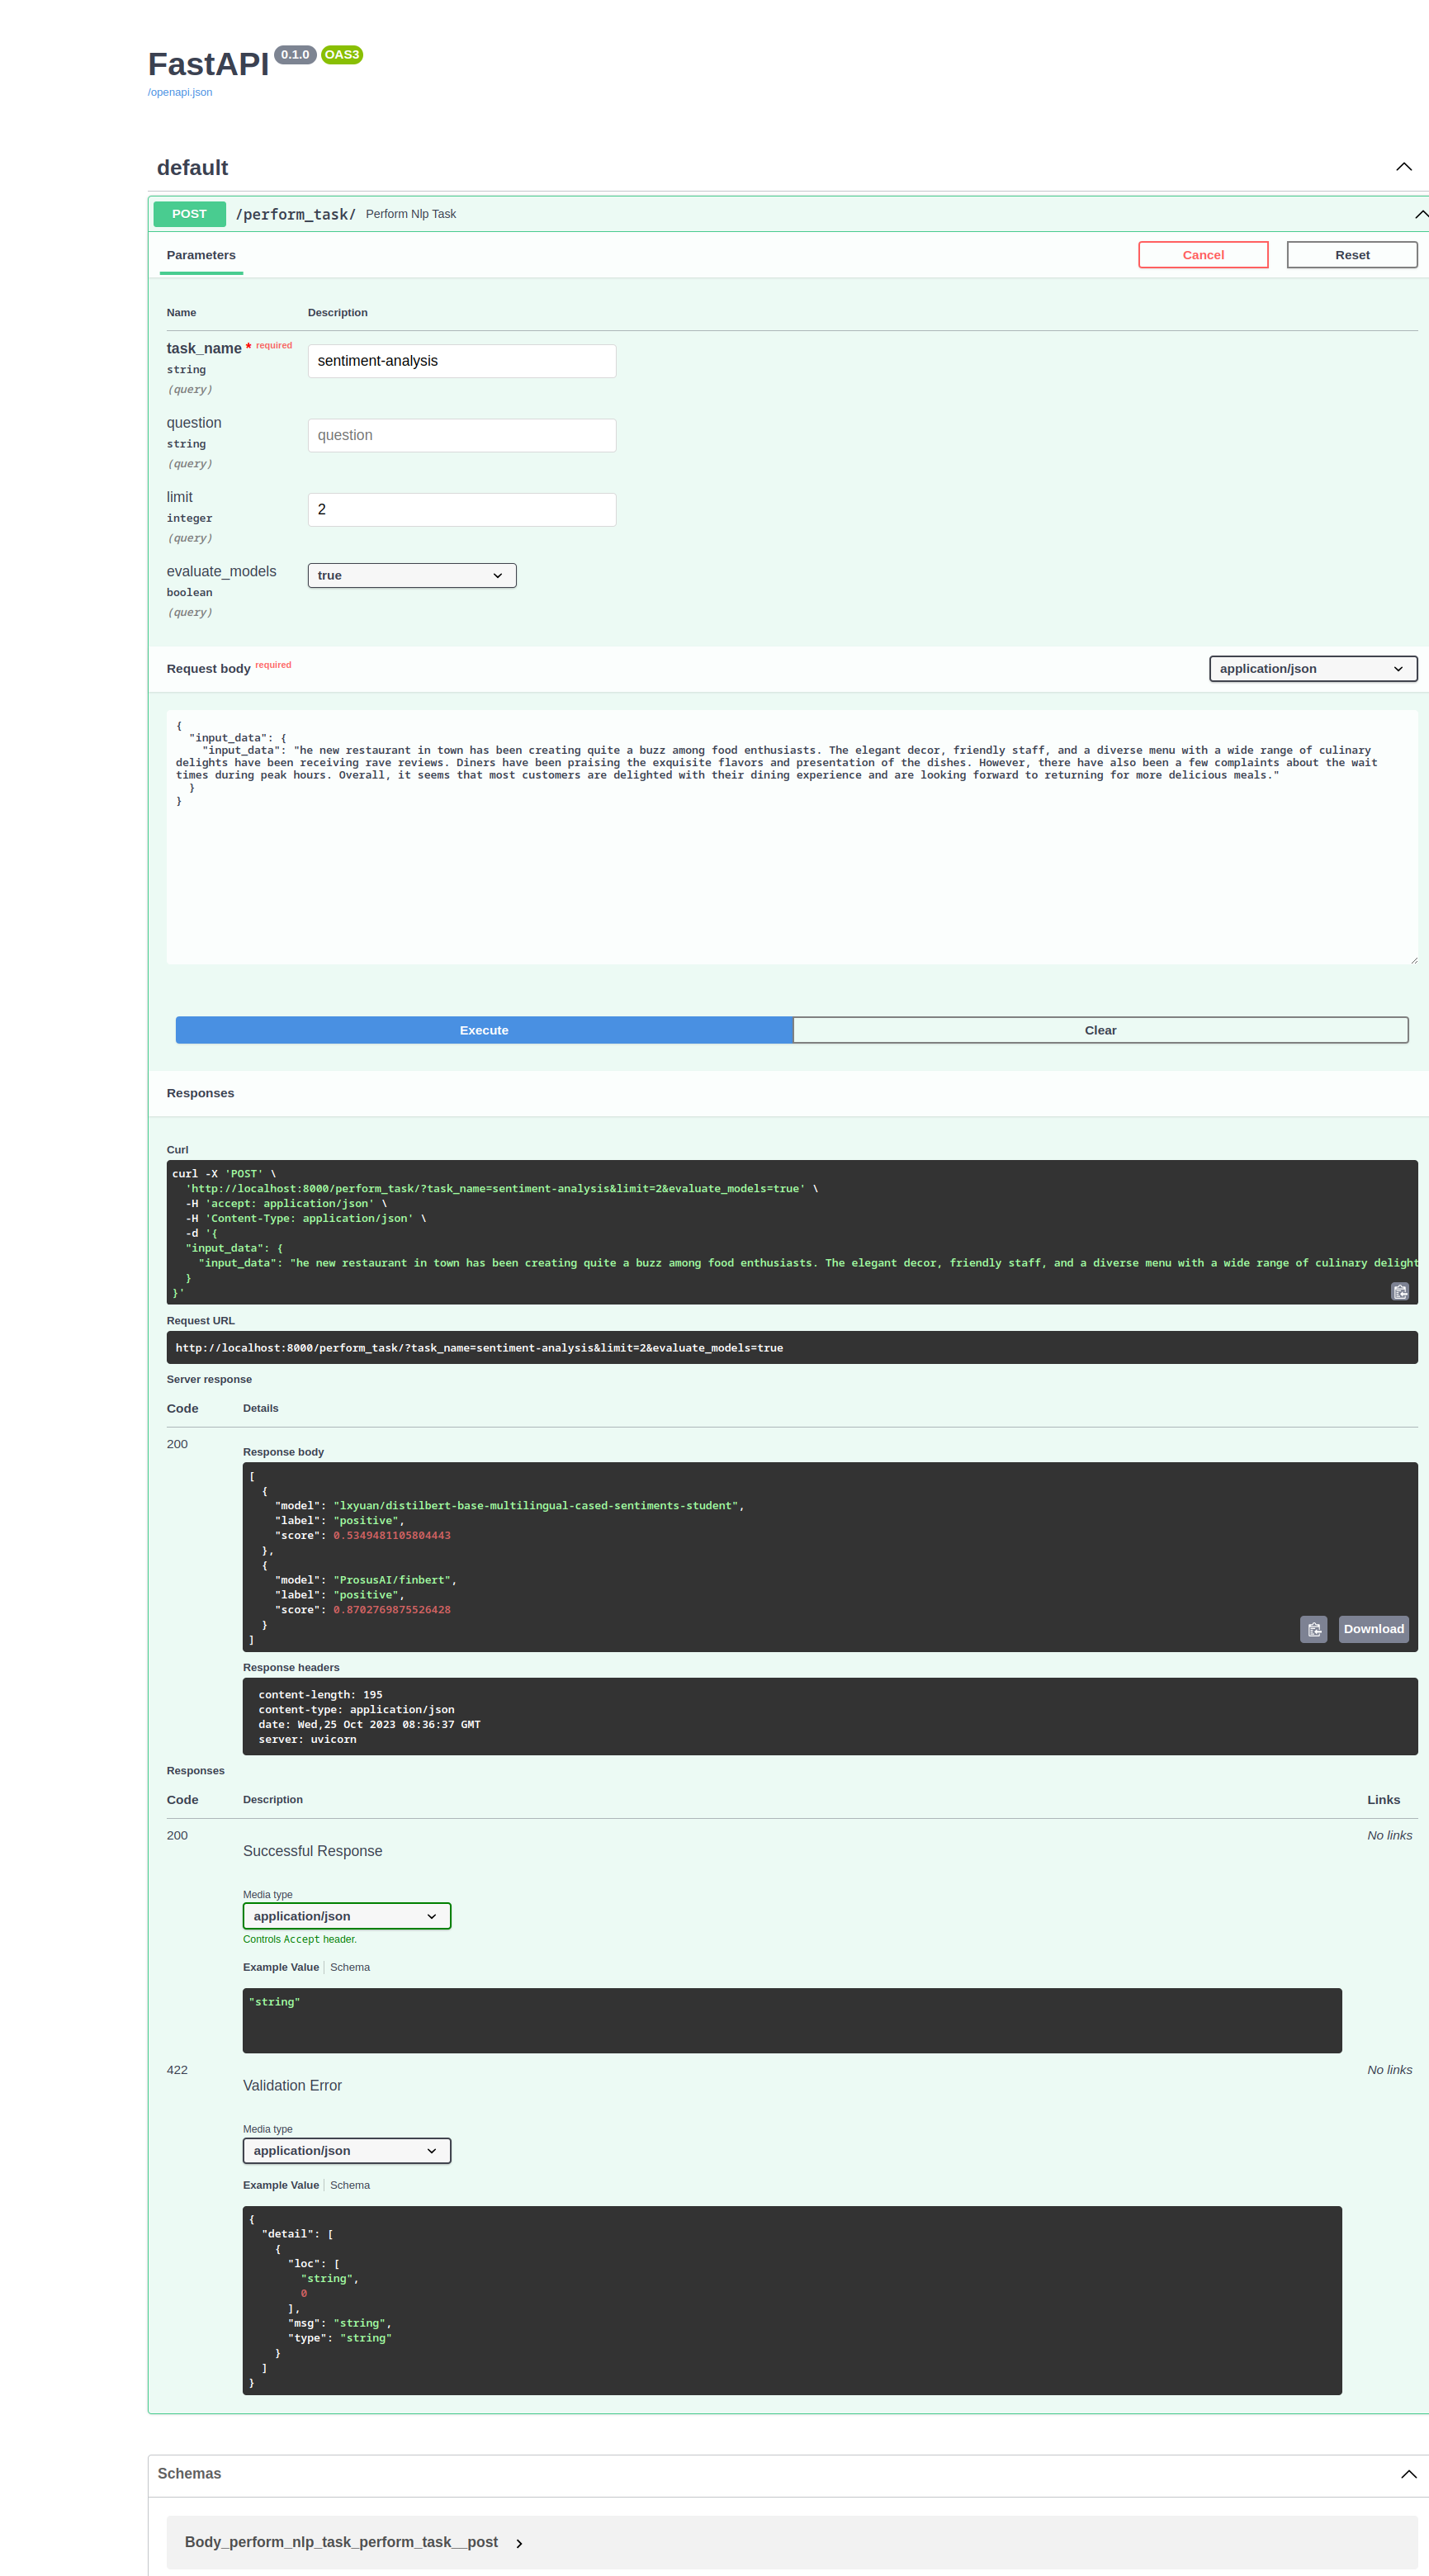Click the Clear button
The image size is (1429, 2576).
click(x=1100, y=1030)
